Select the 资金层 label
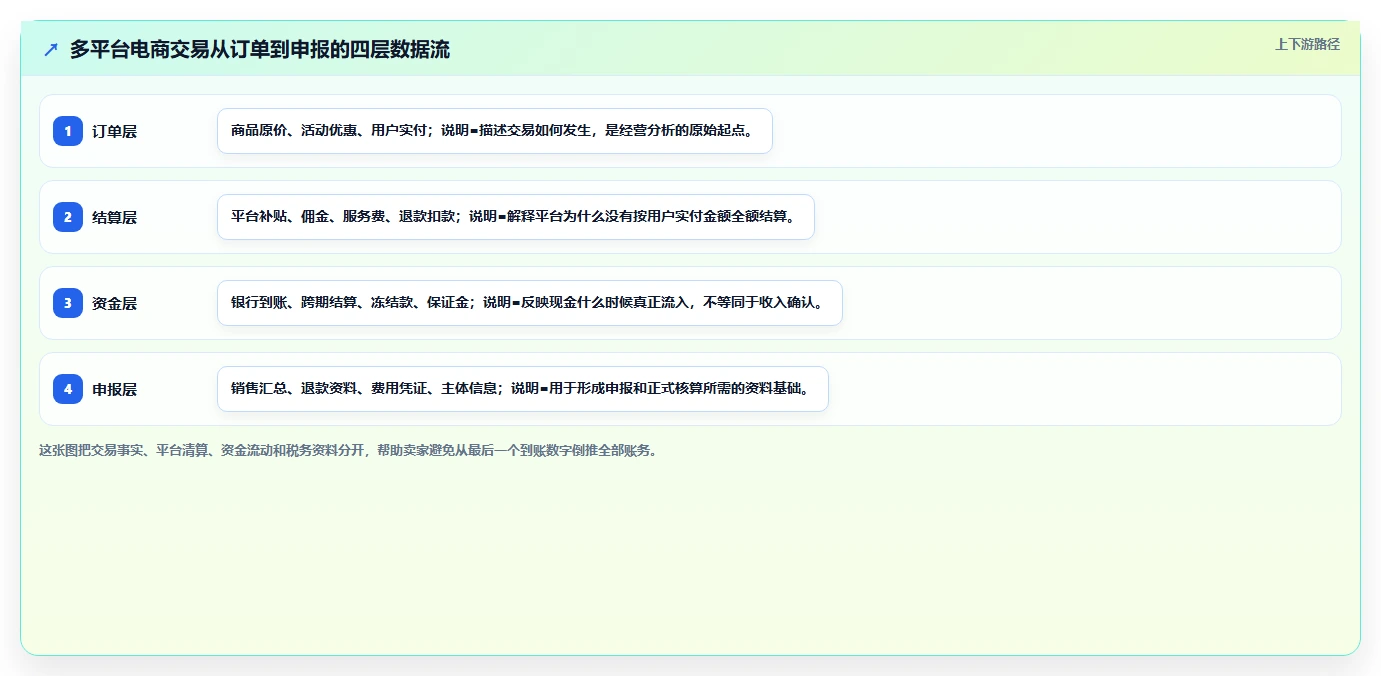Viewport: 1381px width, 676px height. pos(114,303)
